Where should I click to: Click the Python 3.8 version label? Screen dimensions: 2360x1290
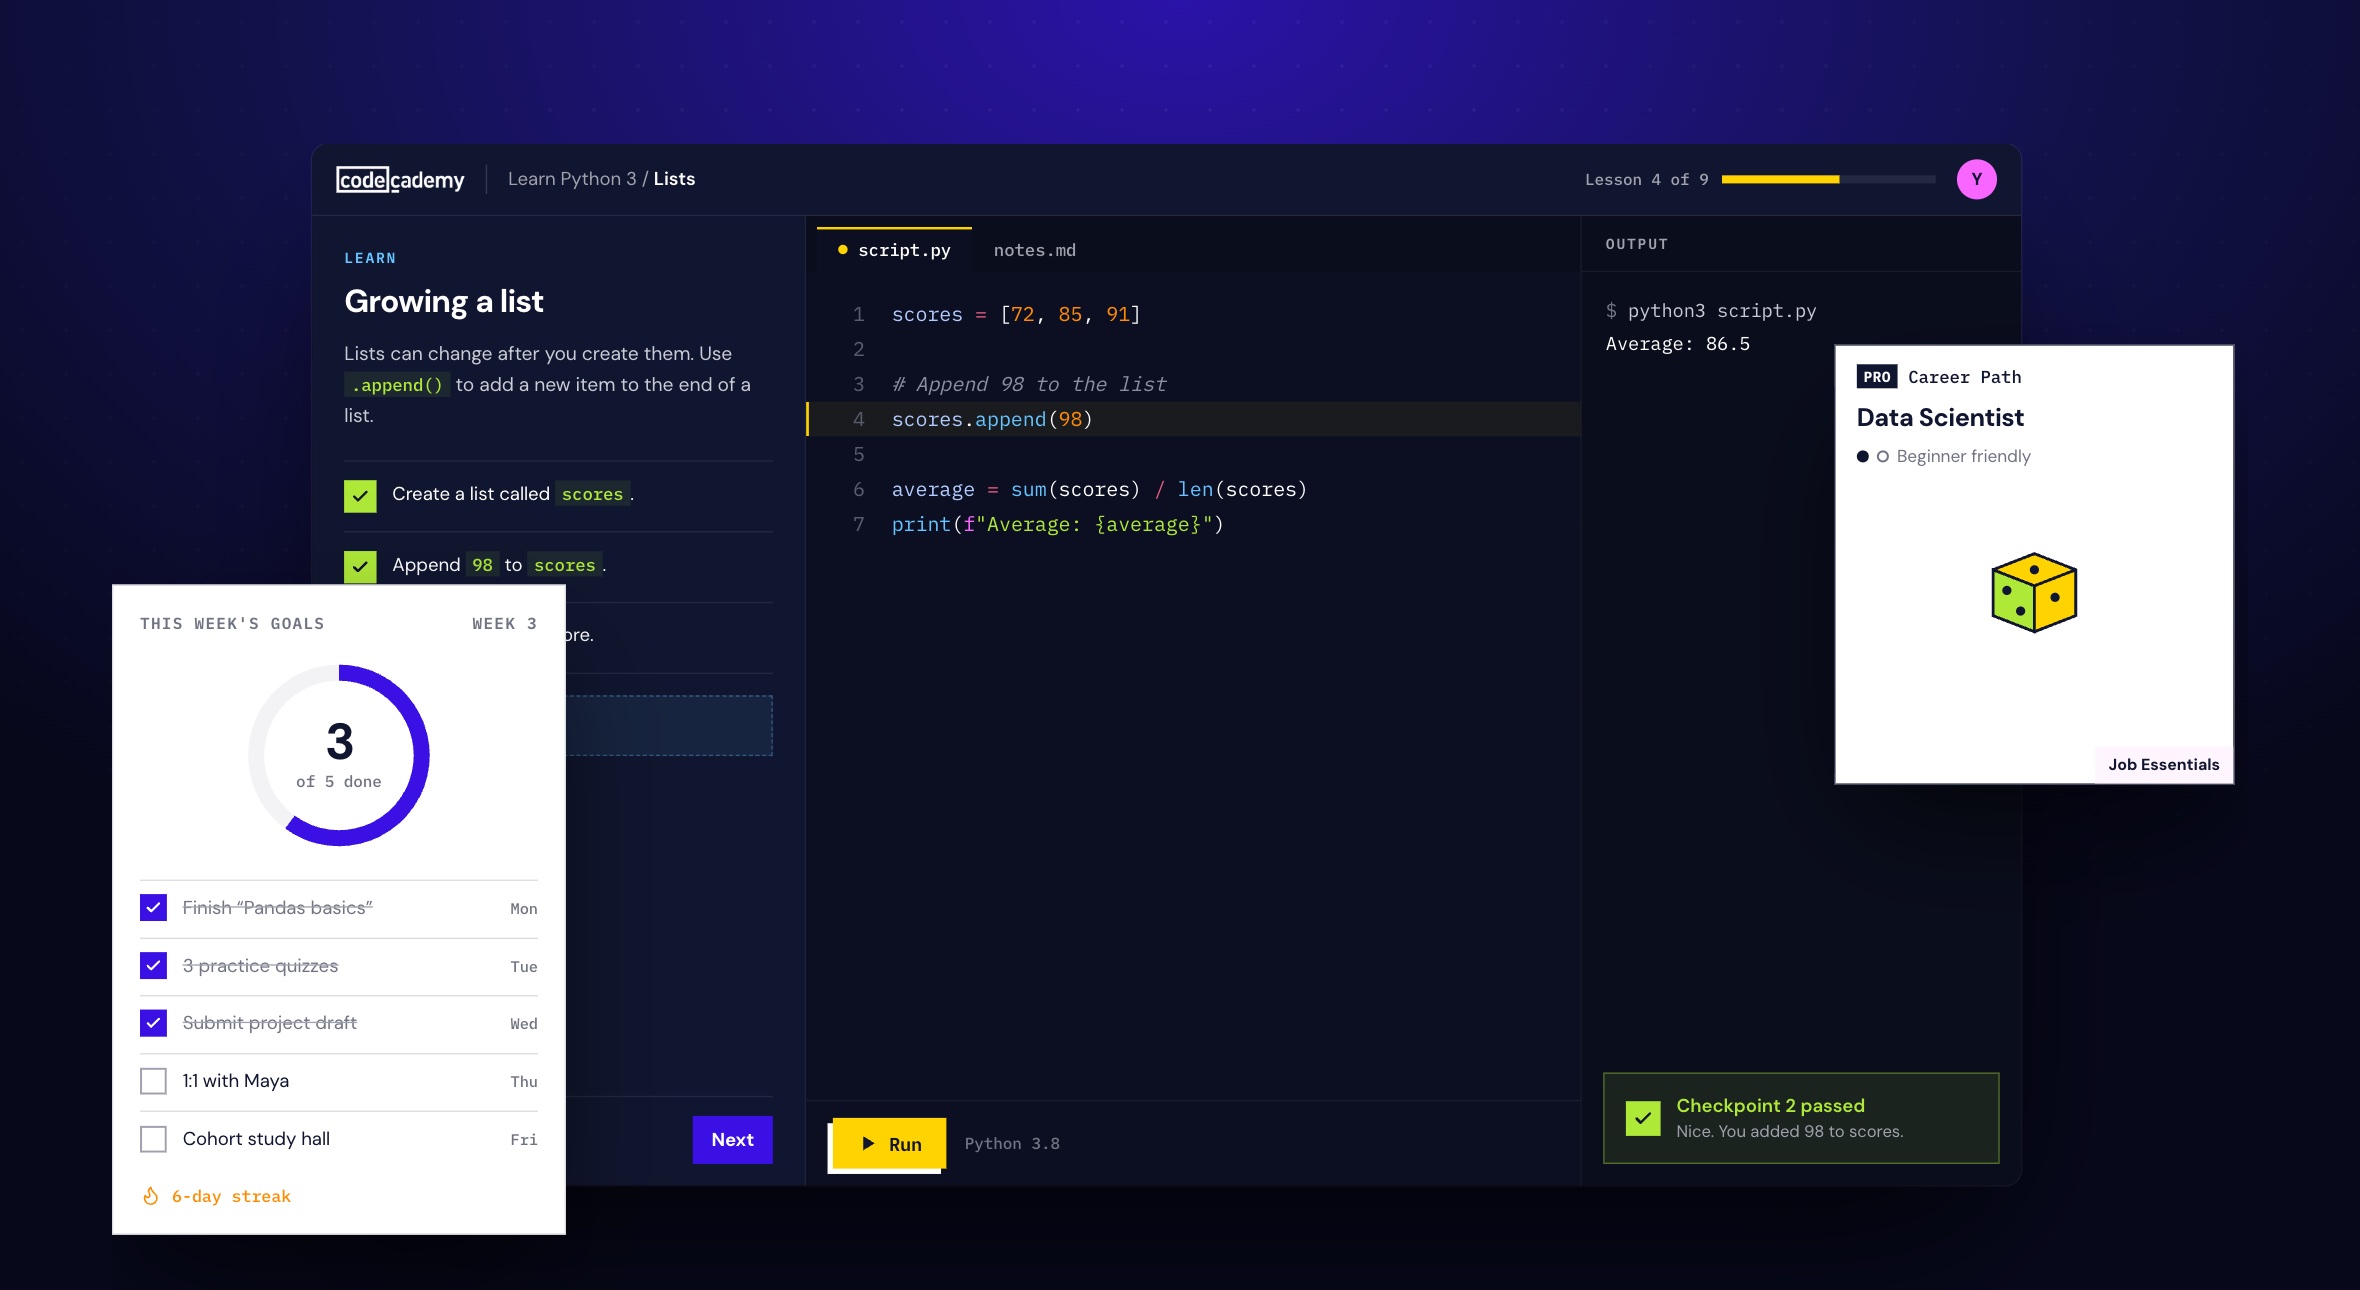1012,1144
